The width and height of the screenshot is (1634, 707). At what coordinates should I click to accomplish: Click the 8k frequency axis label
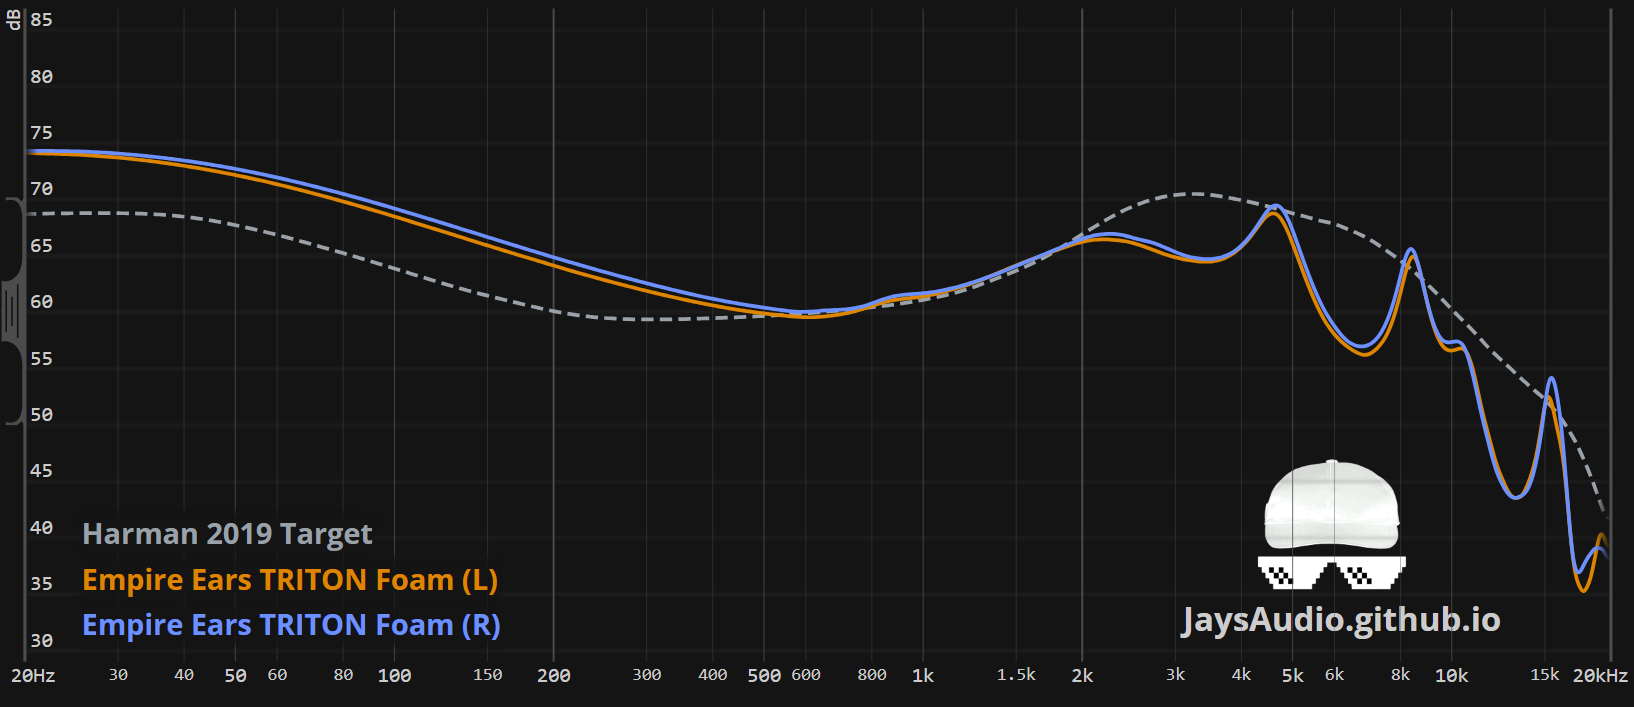click(1401, 675)
